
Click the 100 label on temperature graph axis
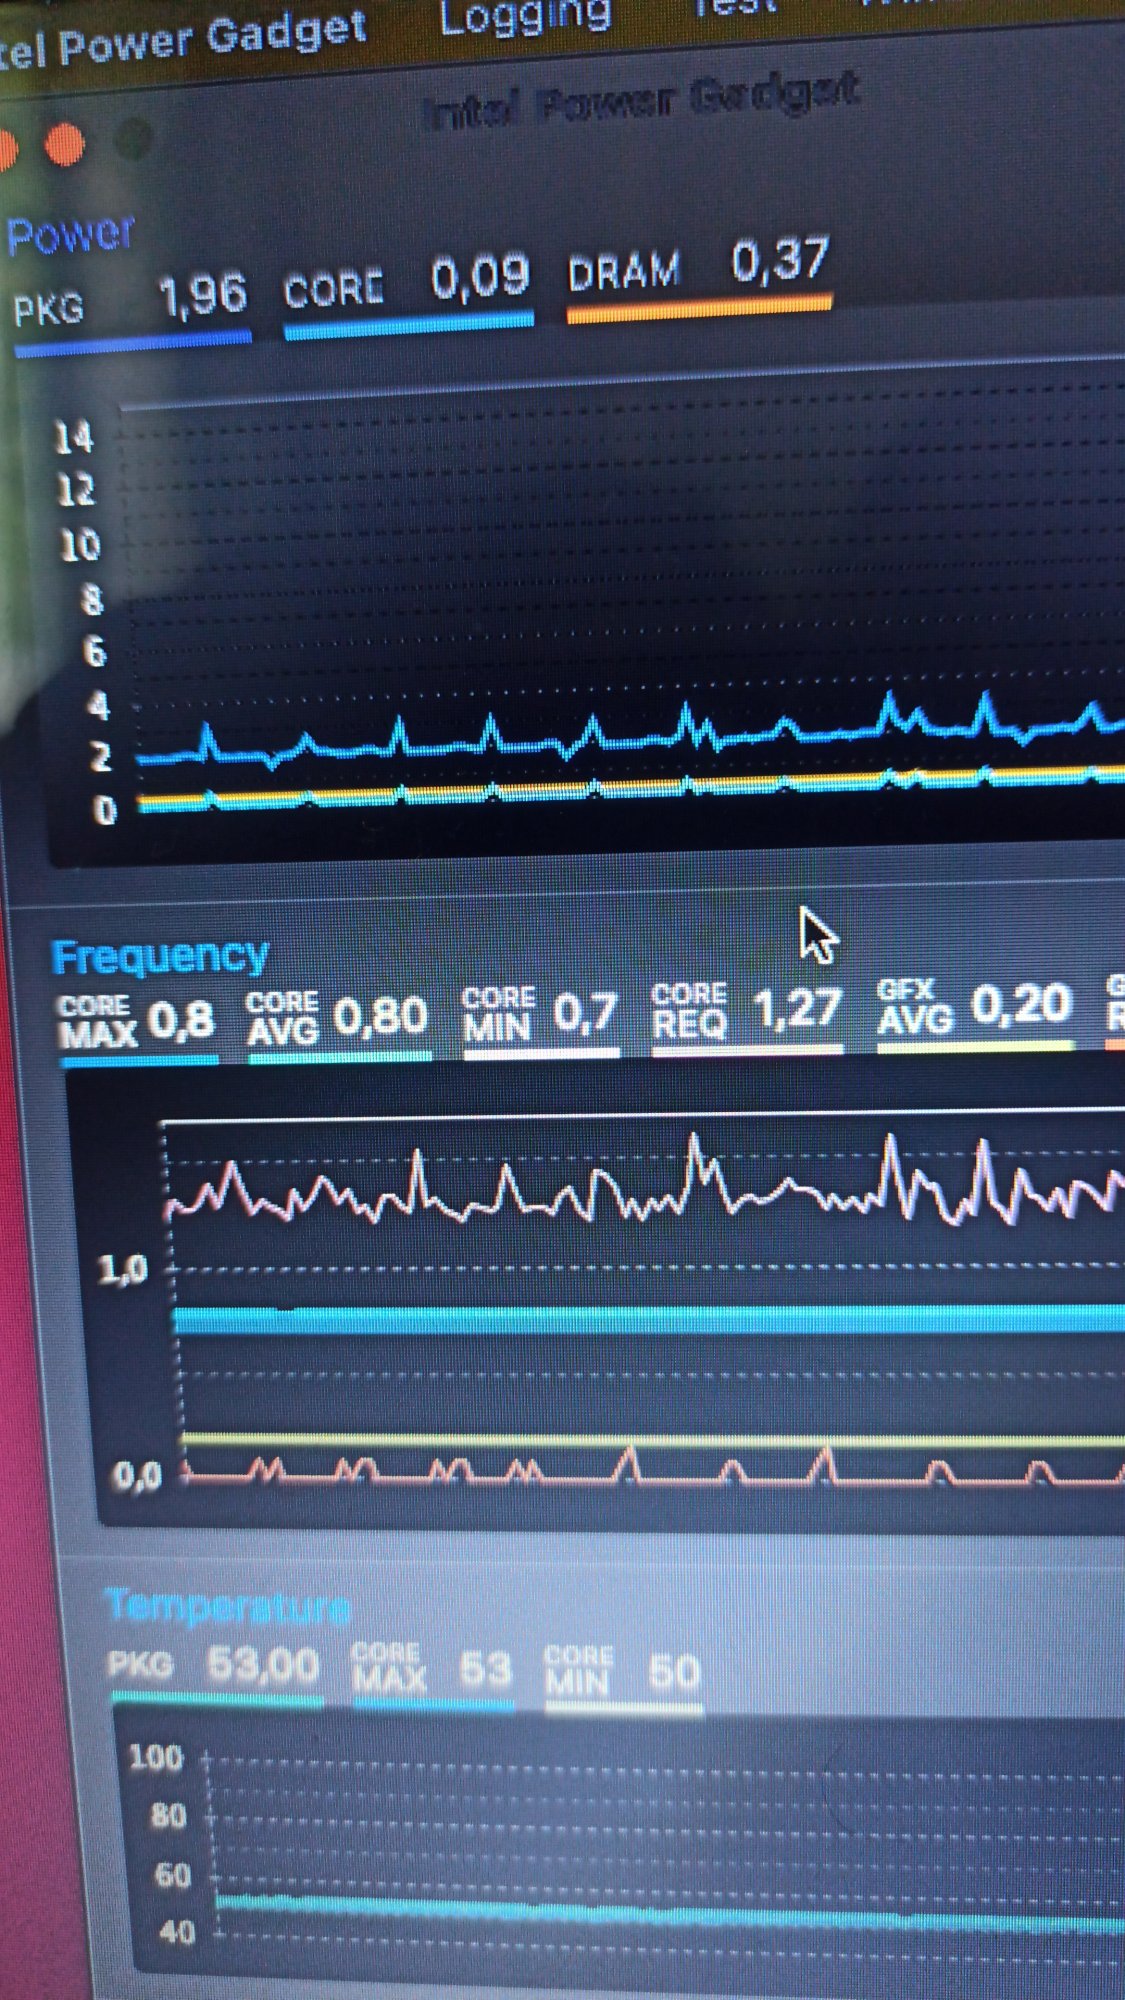[157, 1758]
